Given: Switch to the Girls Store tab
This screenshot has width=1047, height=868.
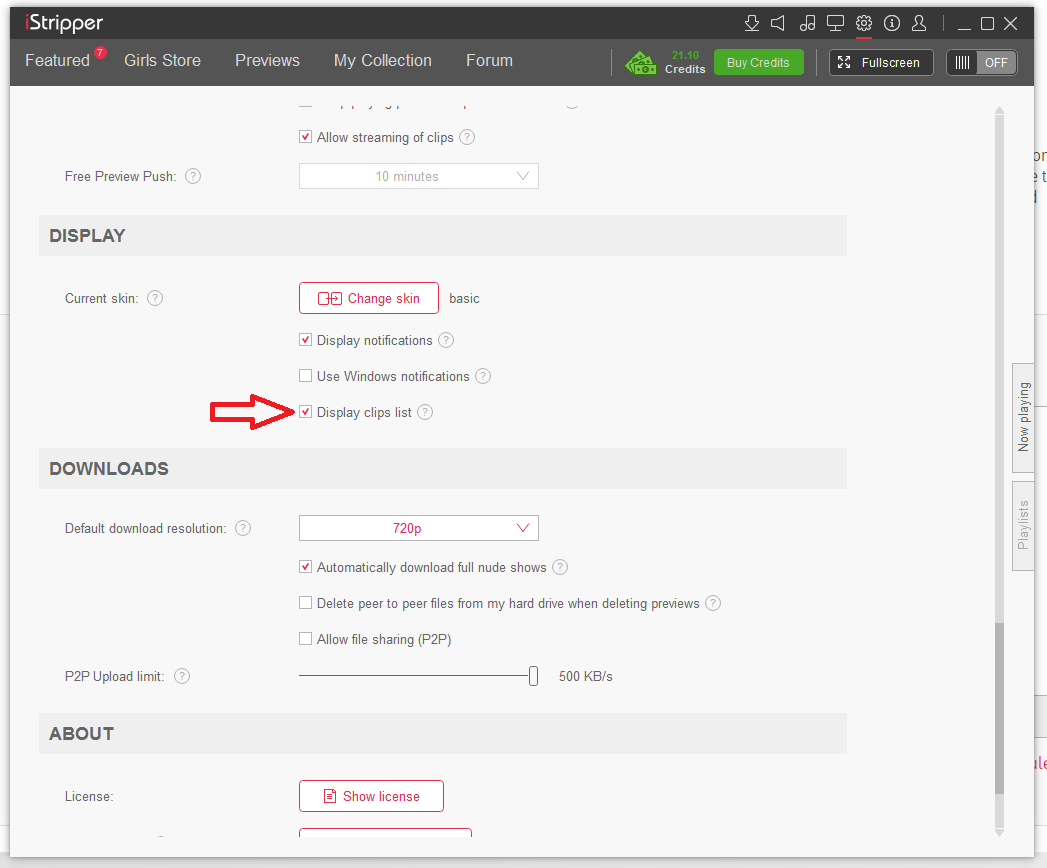Looking at the screenshot, I should click(x=162, y=60).
